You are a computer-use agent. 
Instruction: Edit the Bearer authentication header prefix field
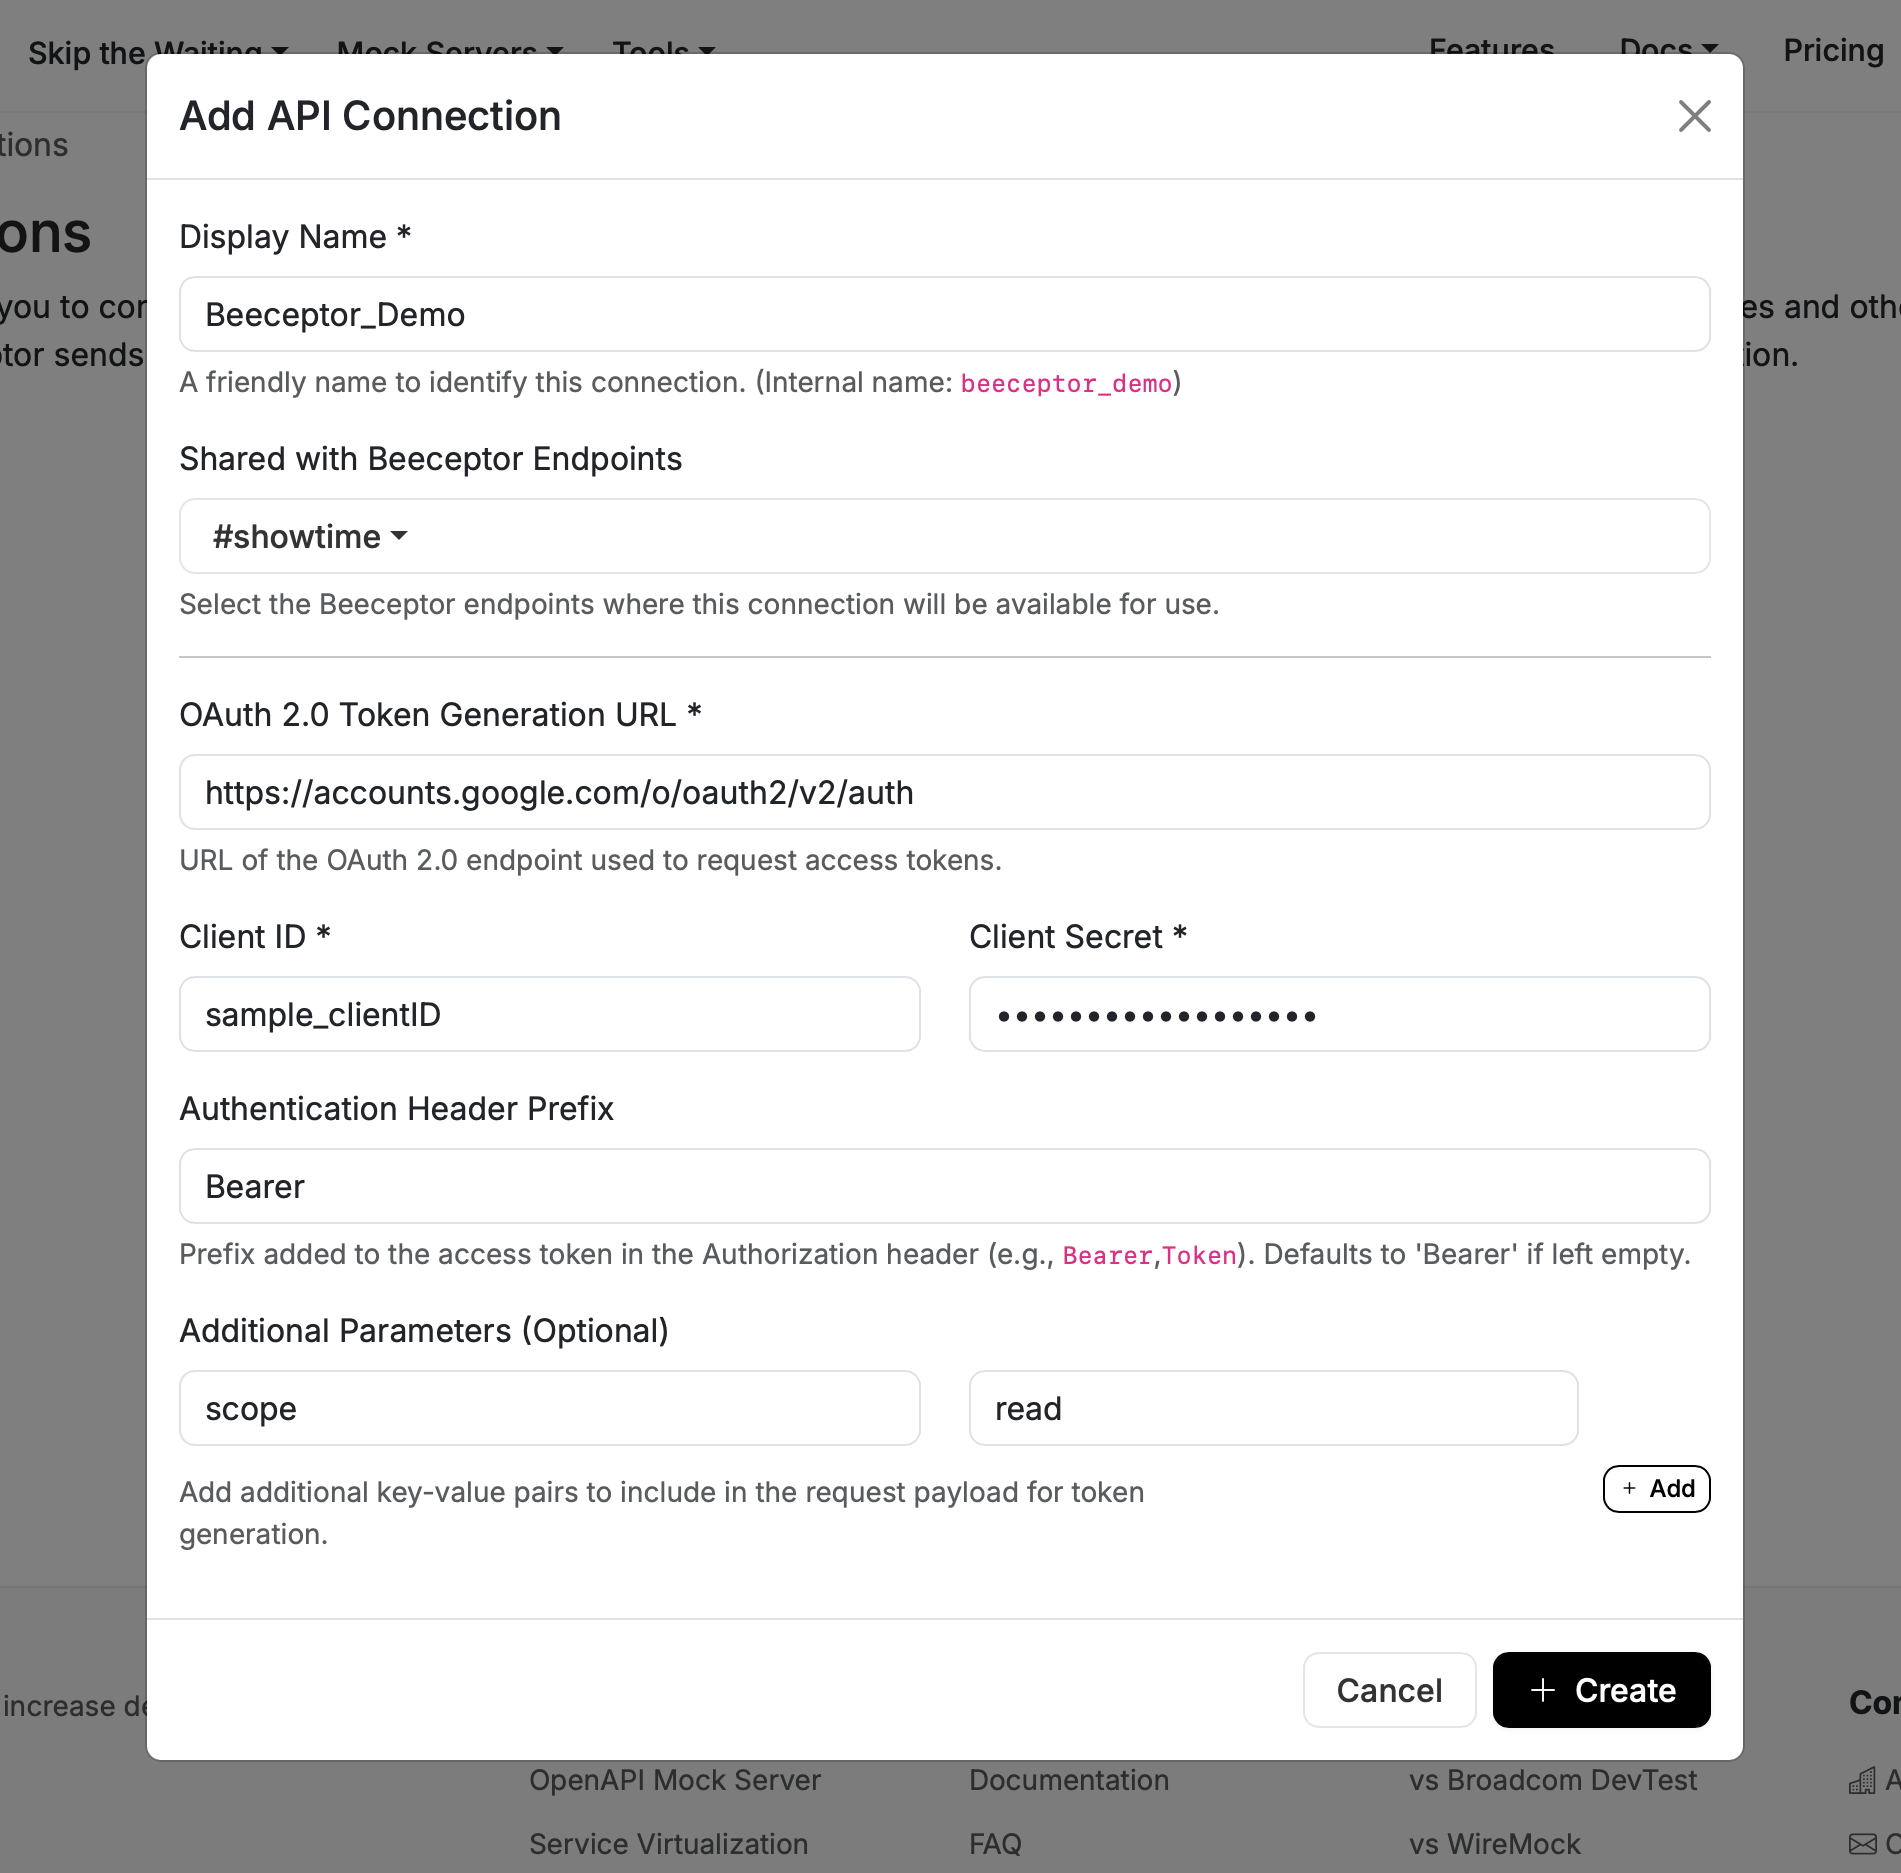[x=943, y=1186]
